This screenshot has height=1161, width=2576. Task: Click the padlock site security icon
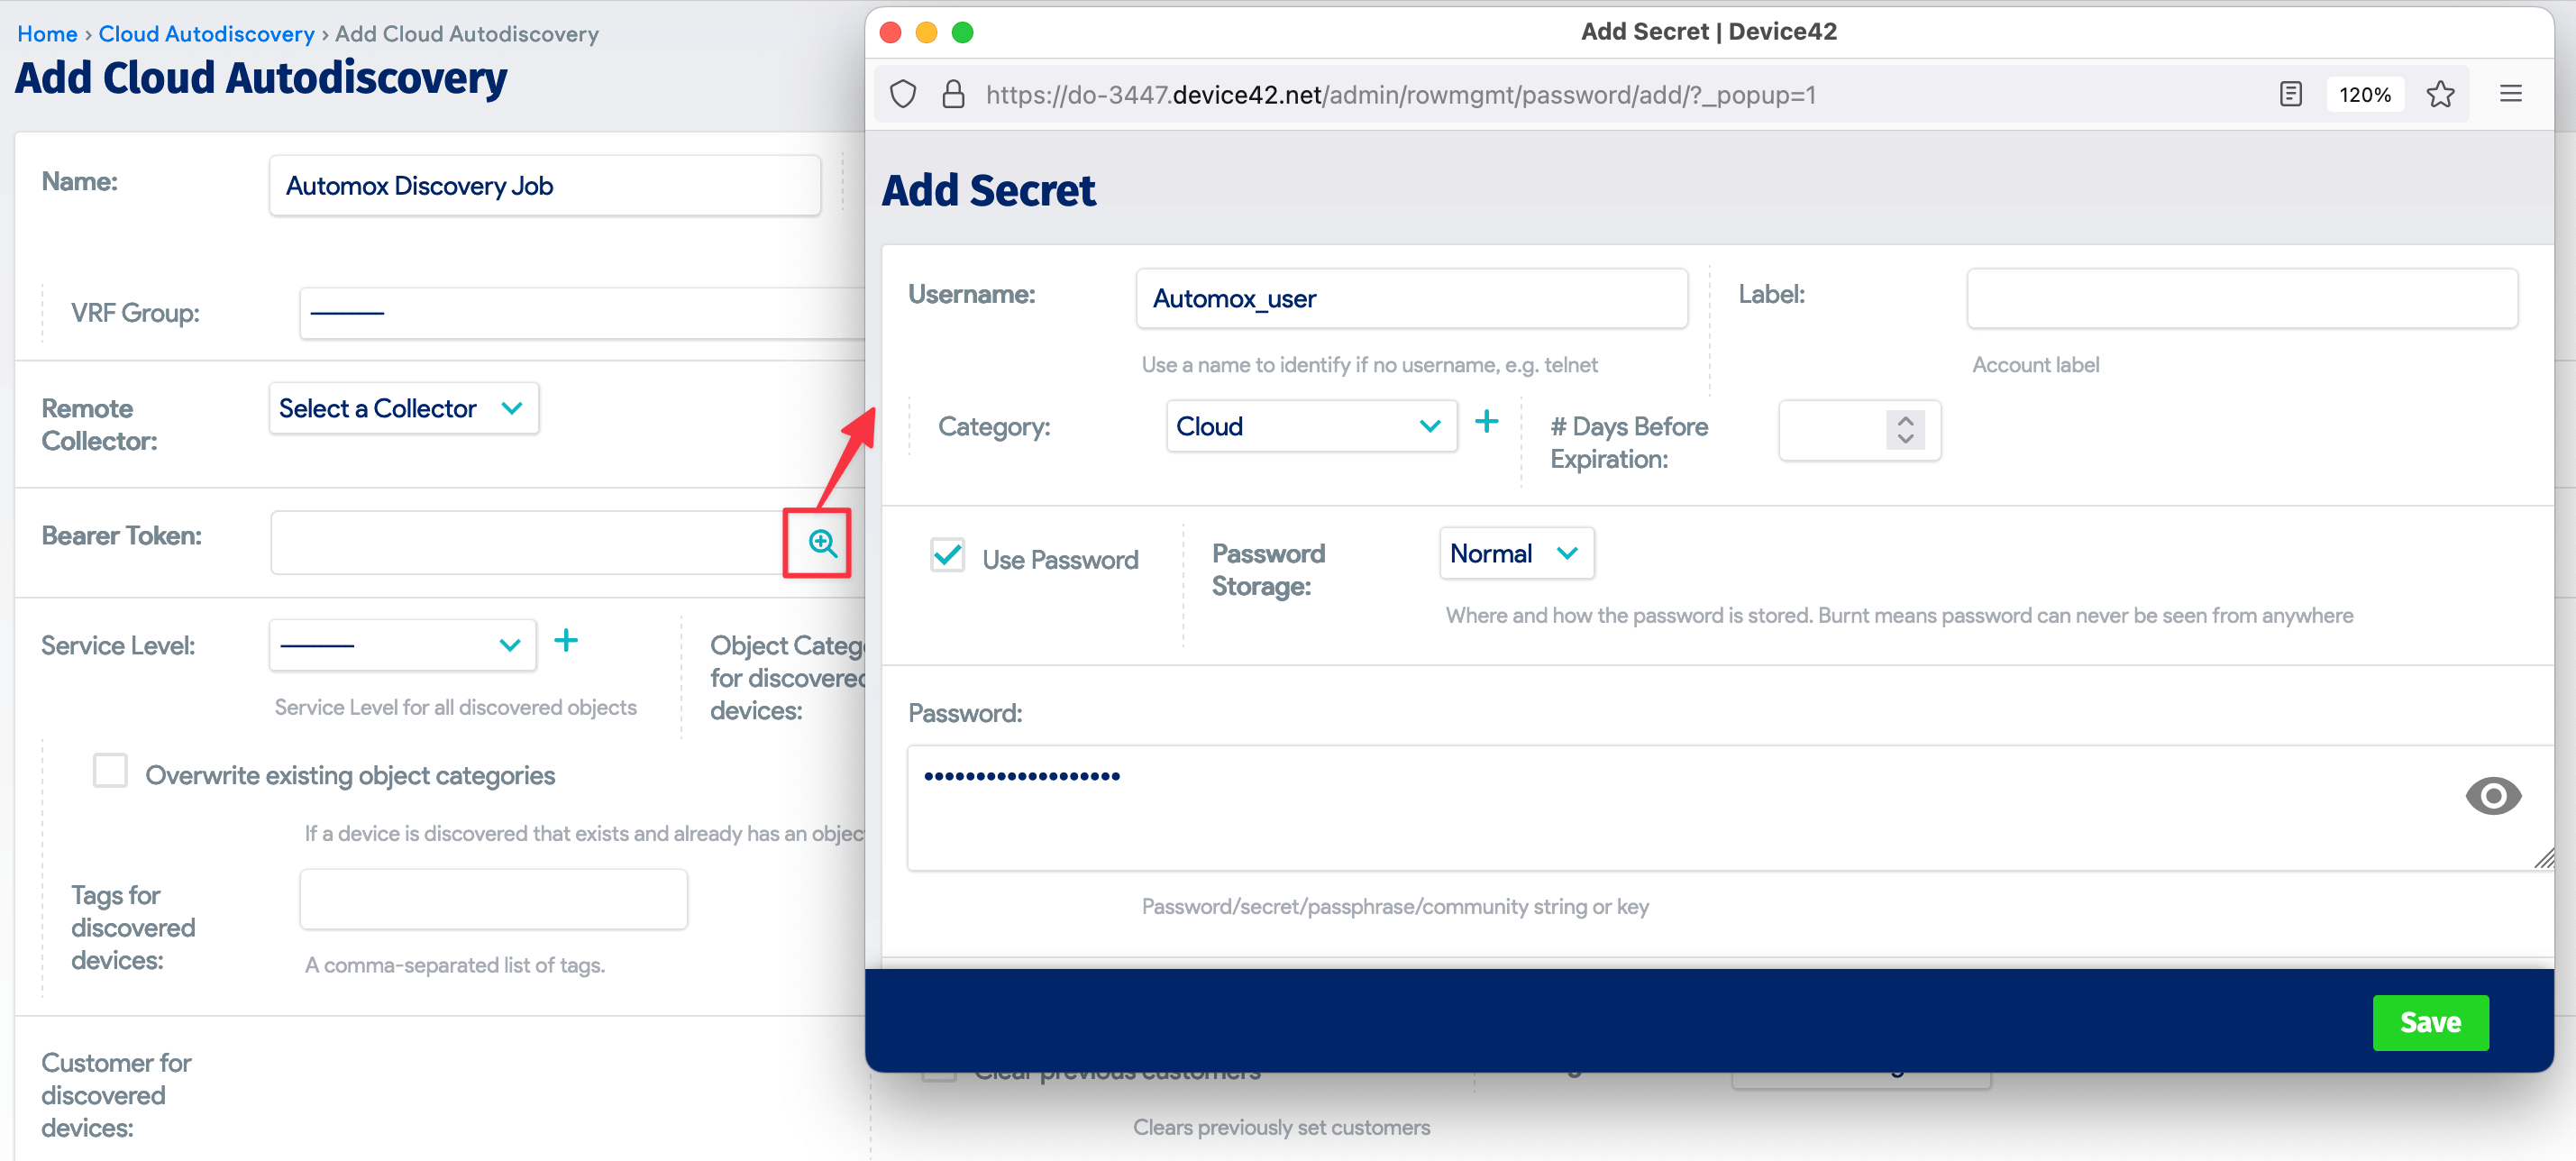pyautogui.click(x=953, y=95)
